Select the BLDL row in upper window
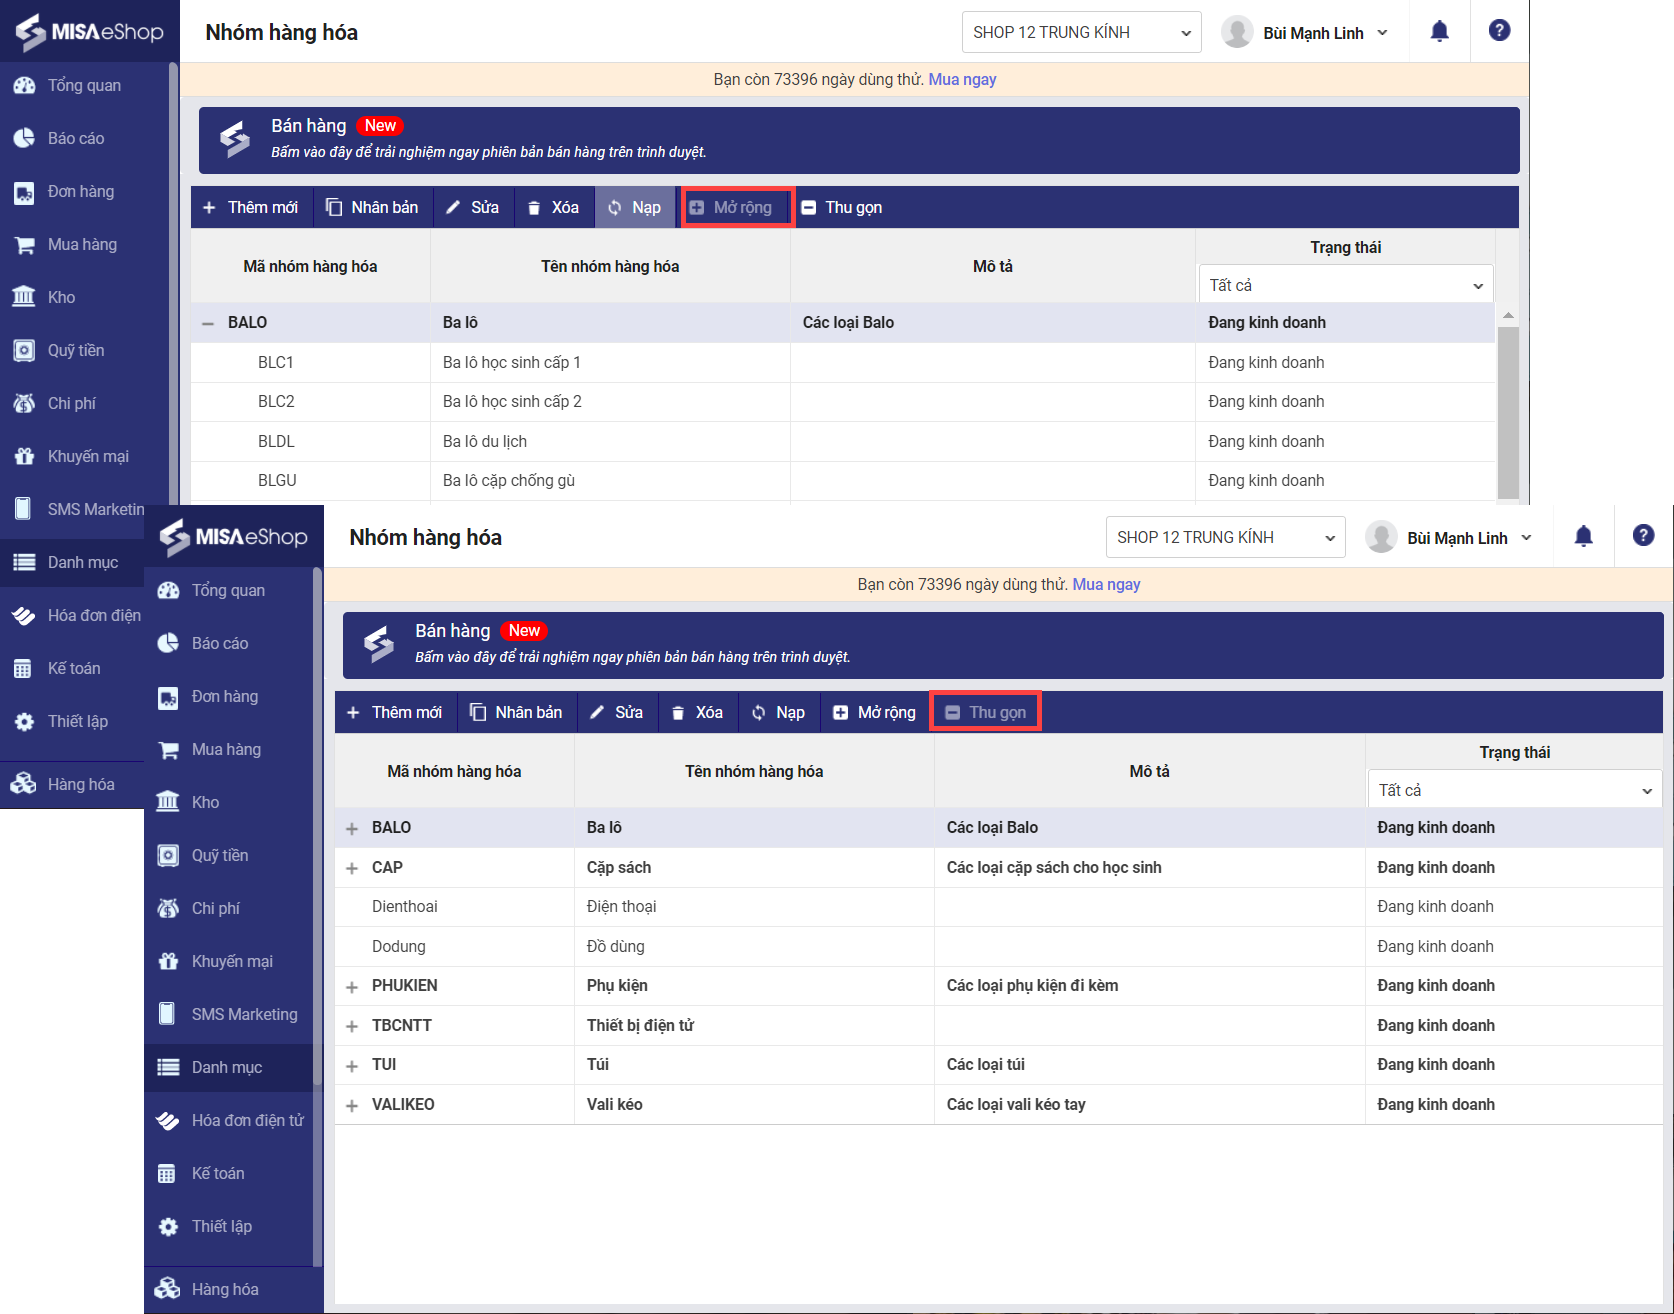 point(843,441)
